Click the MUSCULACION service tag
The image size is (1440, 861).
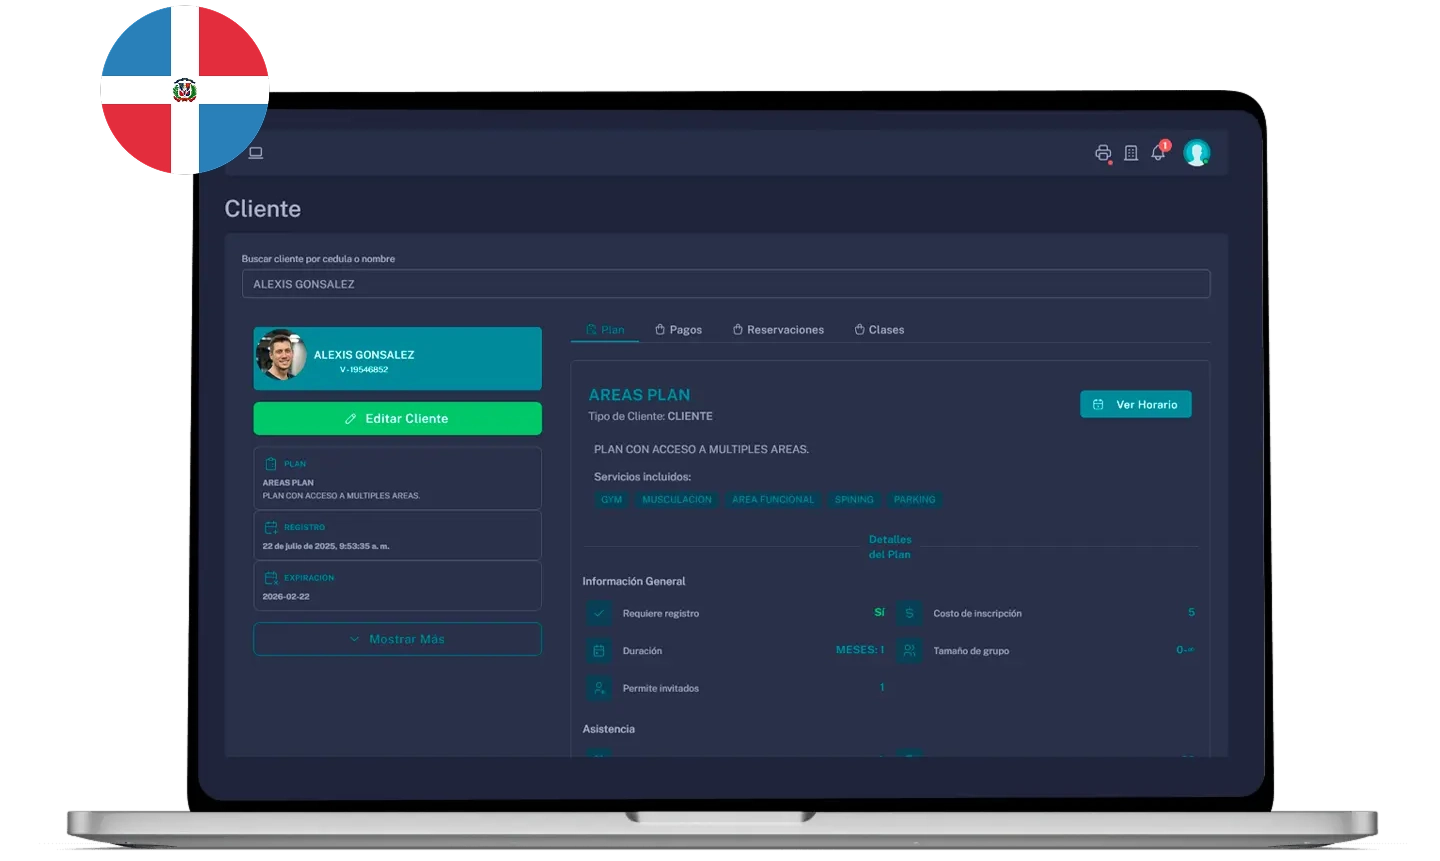[x=677, y=500]
